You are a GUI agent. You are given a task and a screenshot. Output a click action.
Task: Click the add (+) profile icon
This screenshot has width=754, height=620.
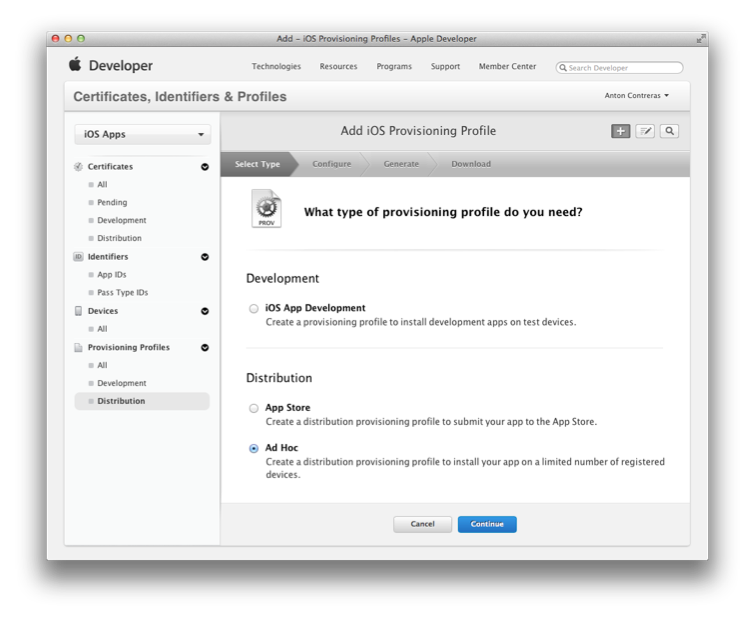click(621, 131)
